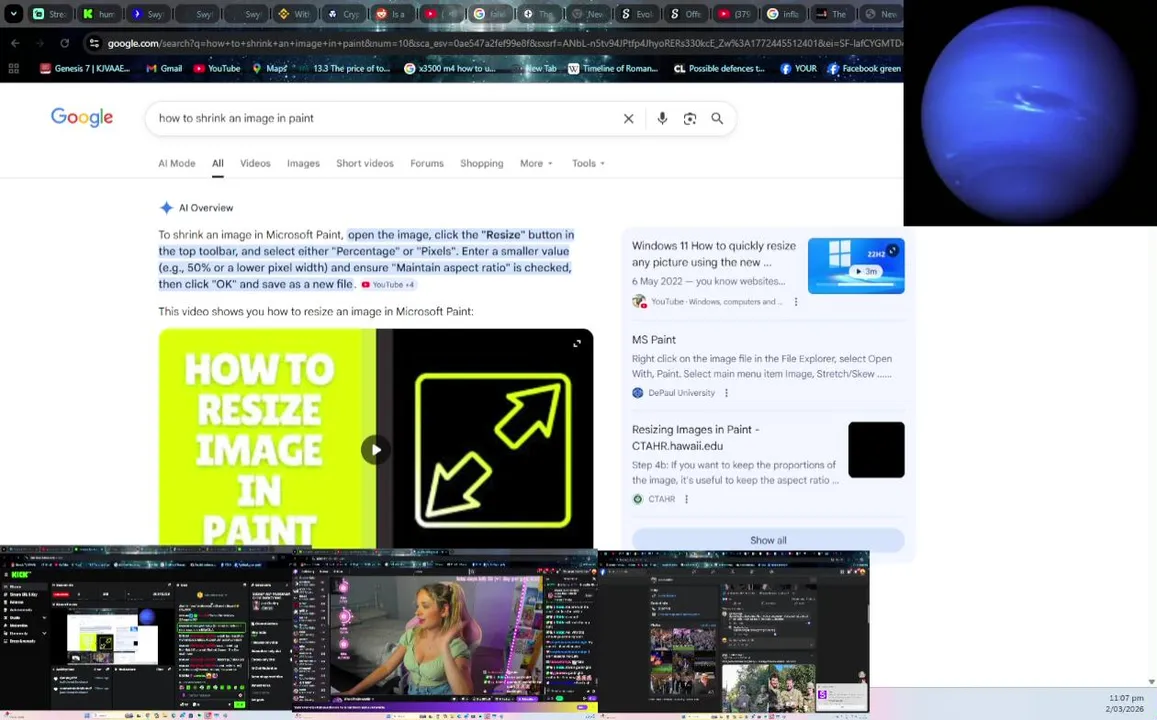Click the black thumbnail beside CTAHR result
This screenshot has width=1157, height=720.
click(876, 450)
